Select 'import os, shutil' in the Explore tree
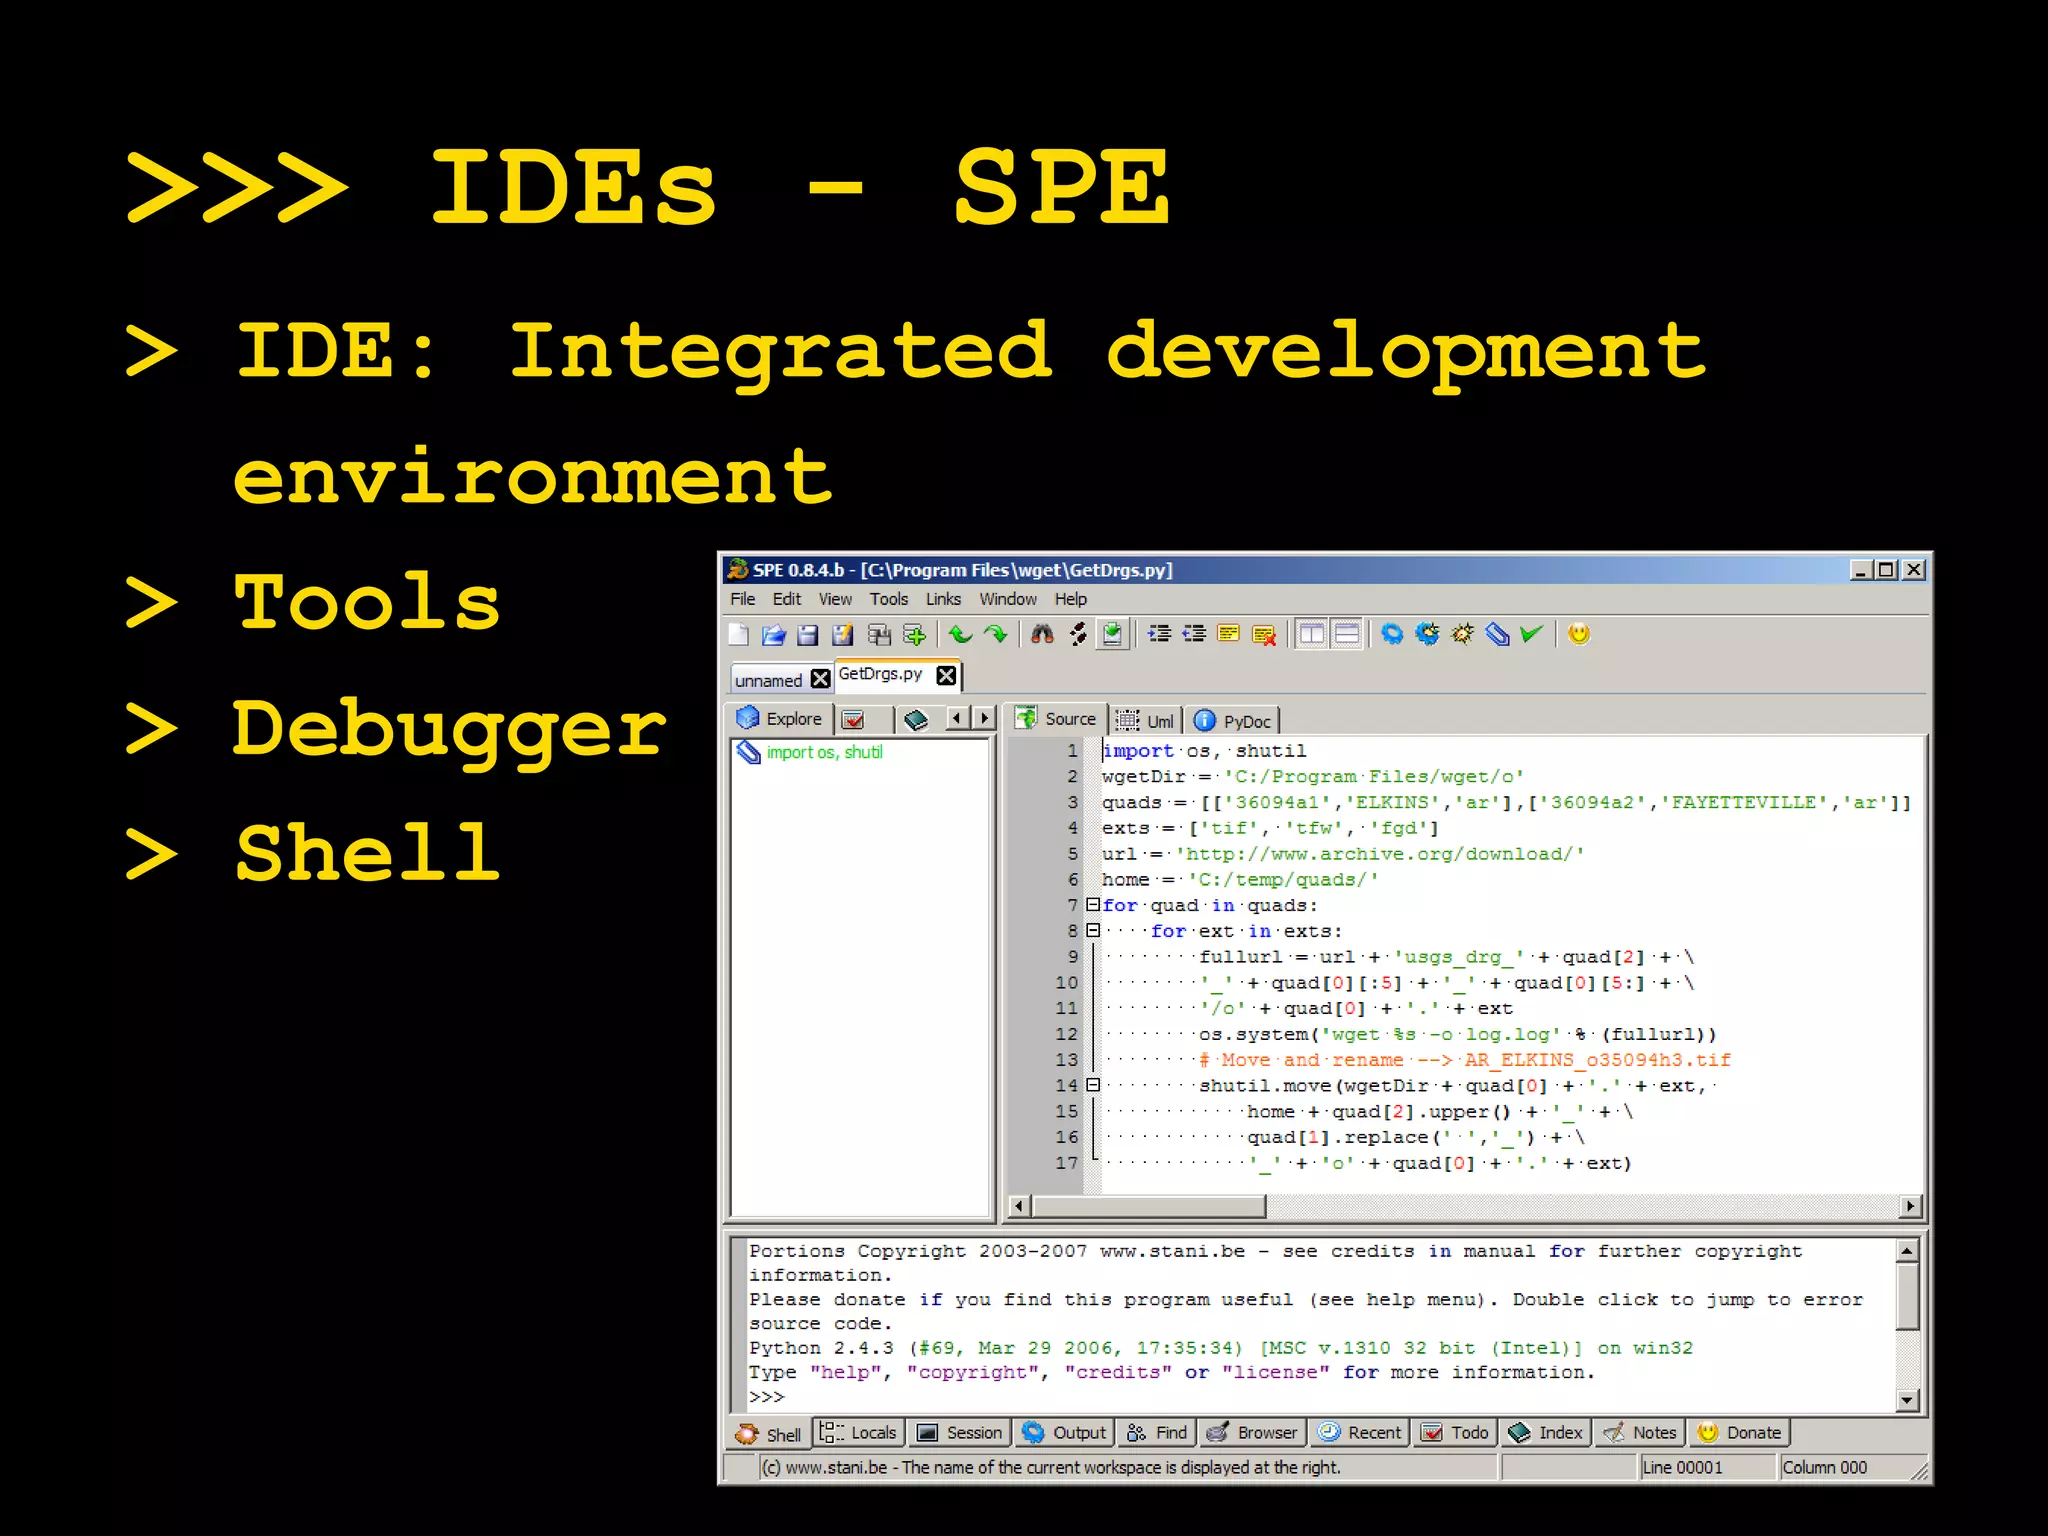2048x1536 pixels. coord(824,752)
